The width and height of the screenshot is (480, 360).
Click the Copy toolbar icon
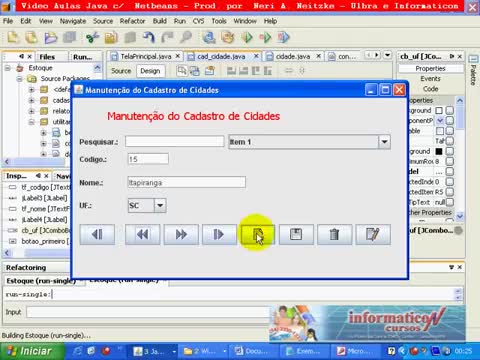pyautogui.click(x=111, y=37)
